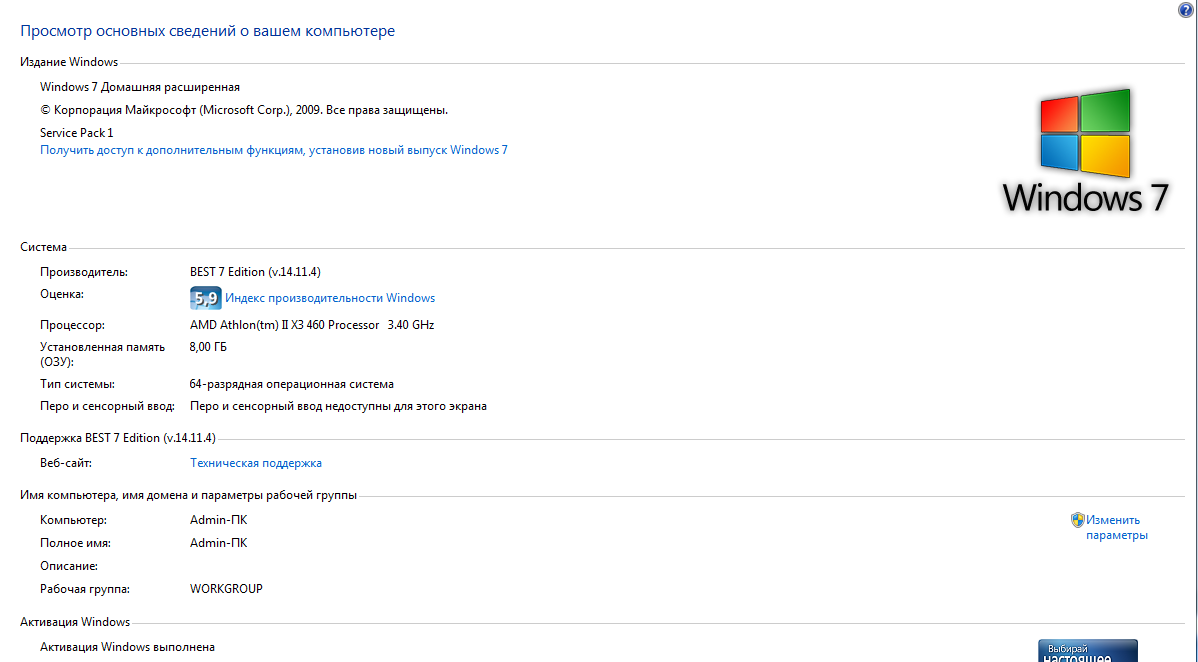Screen dimensions: 1198x662
Task: Open the Получить доступ к дополнительным функциям link
Action: click(274, 150)
